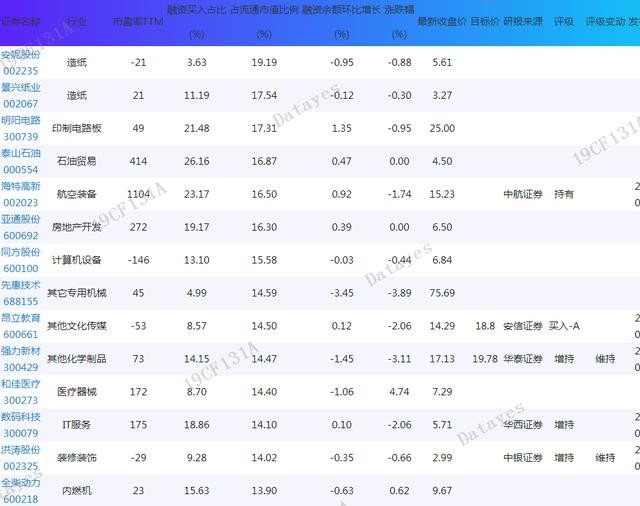Image resolution: width=640 pixels, height=506 pixels.
Task: Click 中航证券 in the research source column
Action: (523, 194)
